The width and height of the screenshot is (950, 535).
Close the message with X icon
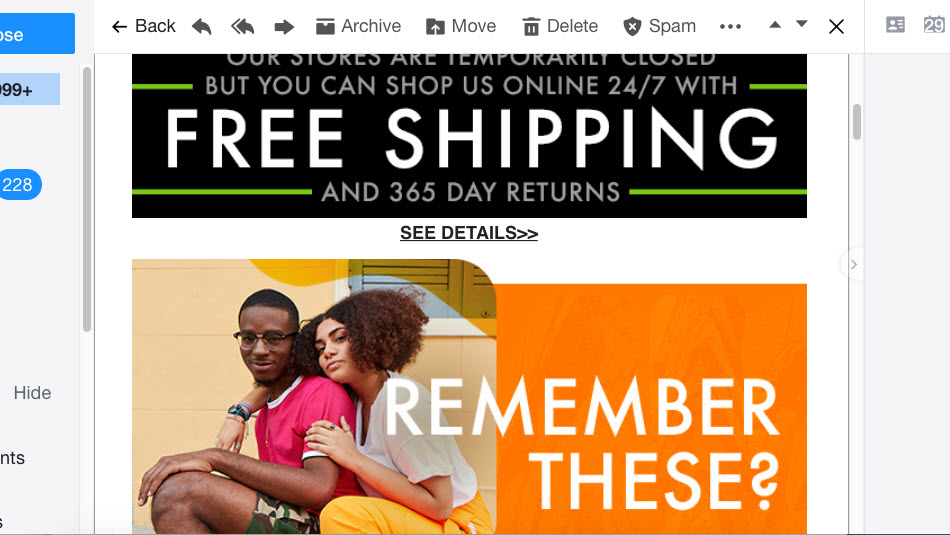[836, 27]
